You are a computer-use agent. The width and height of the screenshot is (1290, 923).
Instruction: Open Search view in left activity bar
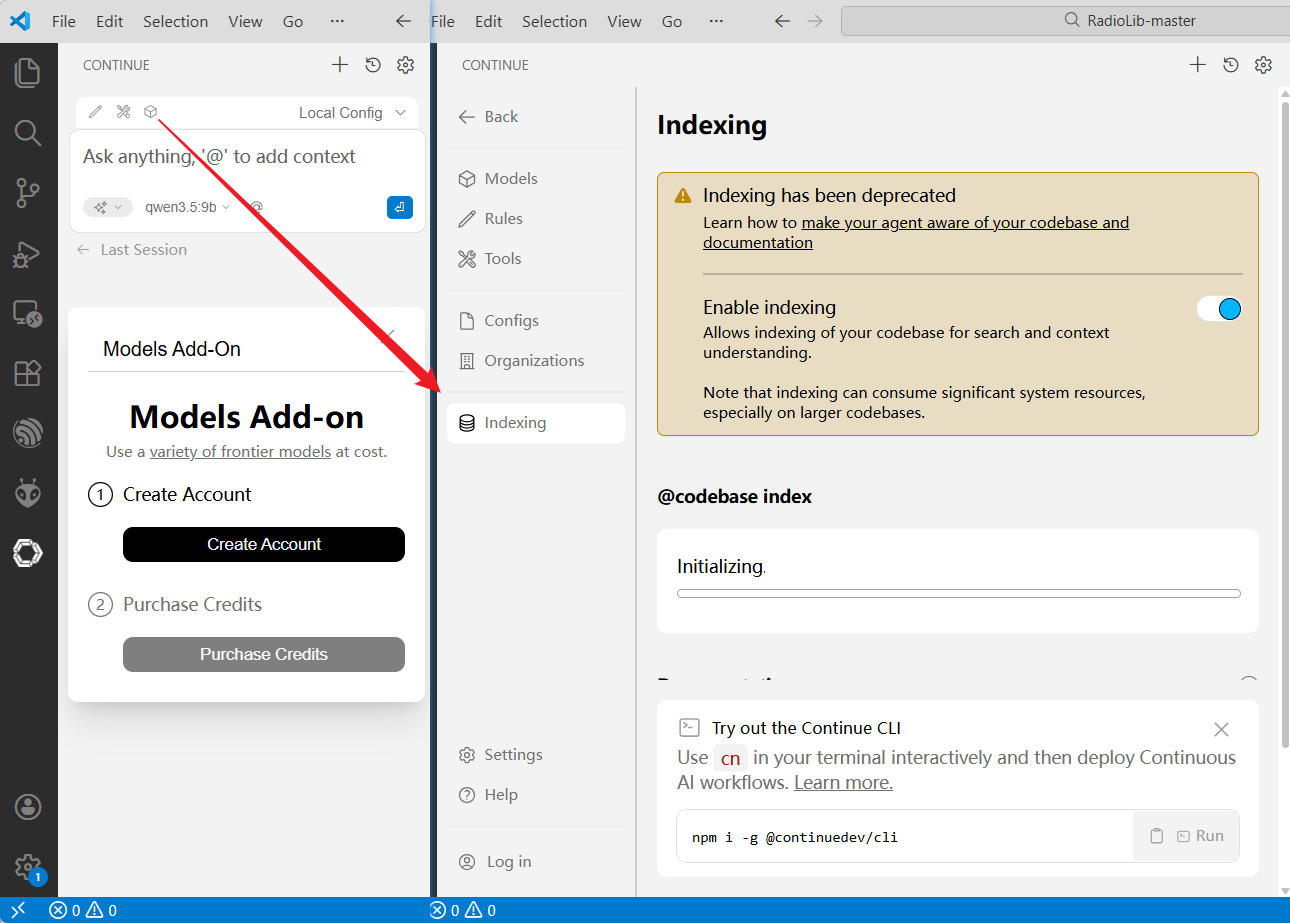[28, 132]
